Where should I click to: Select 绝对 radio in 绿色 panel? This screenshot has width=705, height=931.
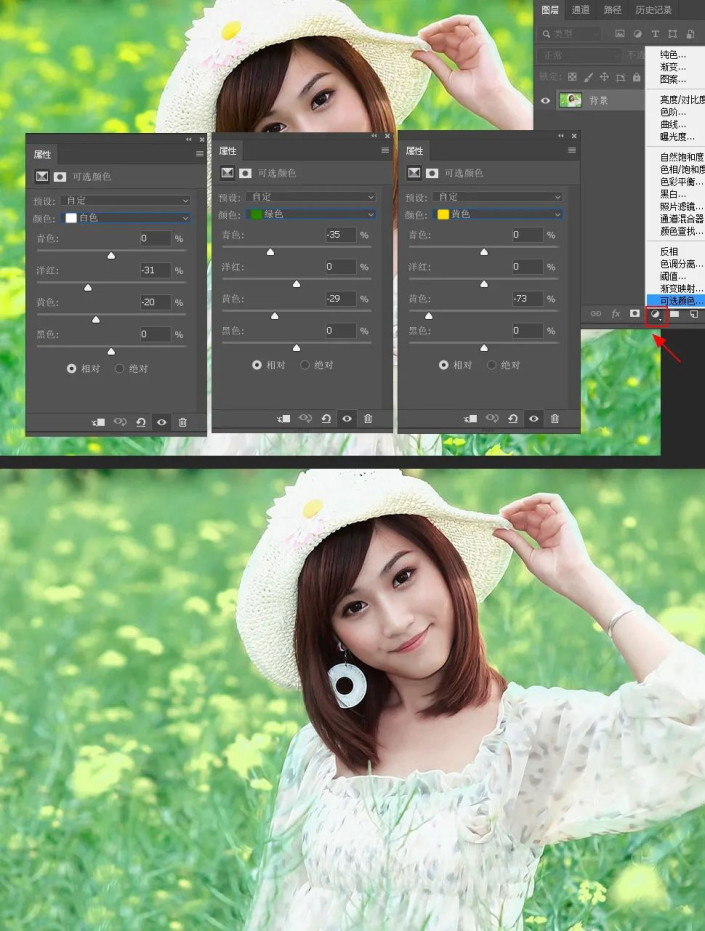pyautogui.click(x=305, y=365)
